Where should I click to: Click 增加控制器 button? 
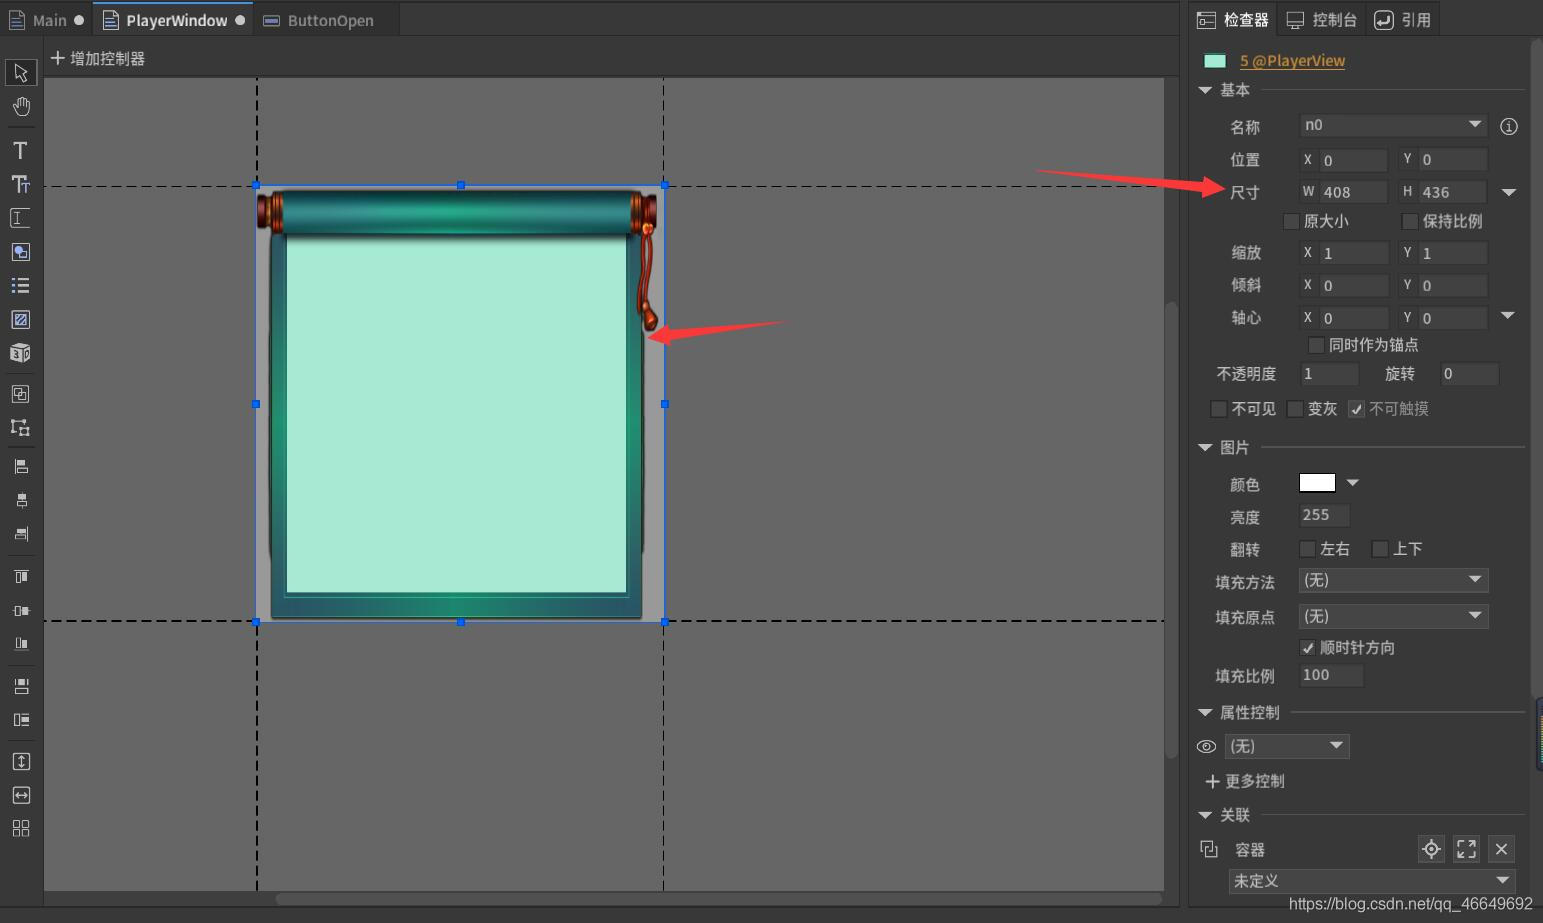click(98, 59)
